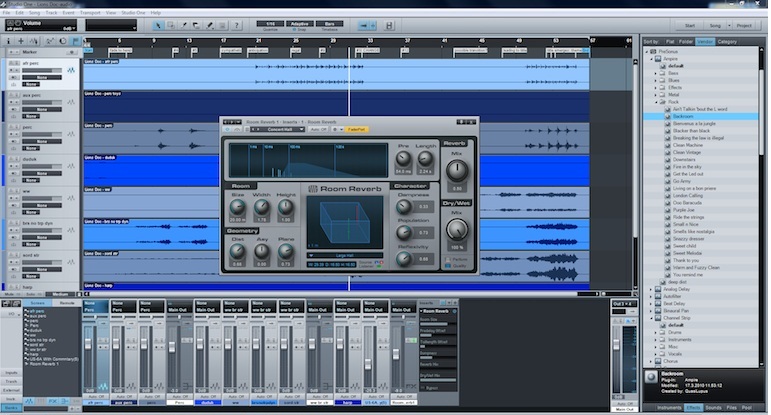Toggle Room Reverb power activate button
The height and width of the screenshot is (415, 771).
pyautogui.click(x=227, y=129)
